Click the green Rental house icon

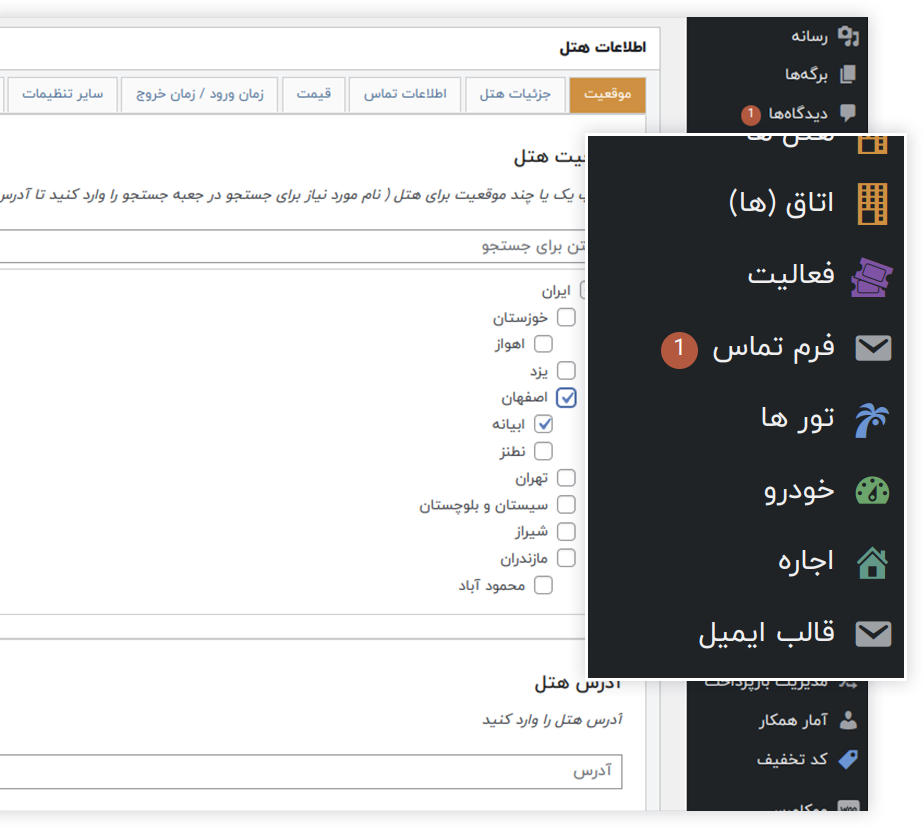pos(872,562)
